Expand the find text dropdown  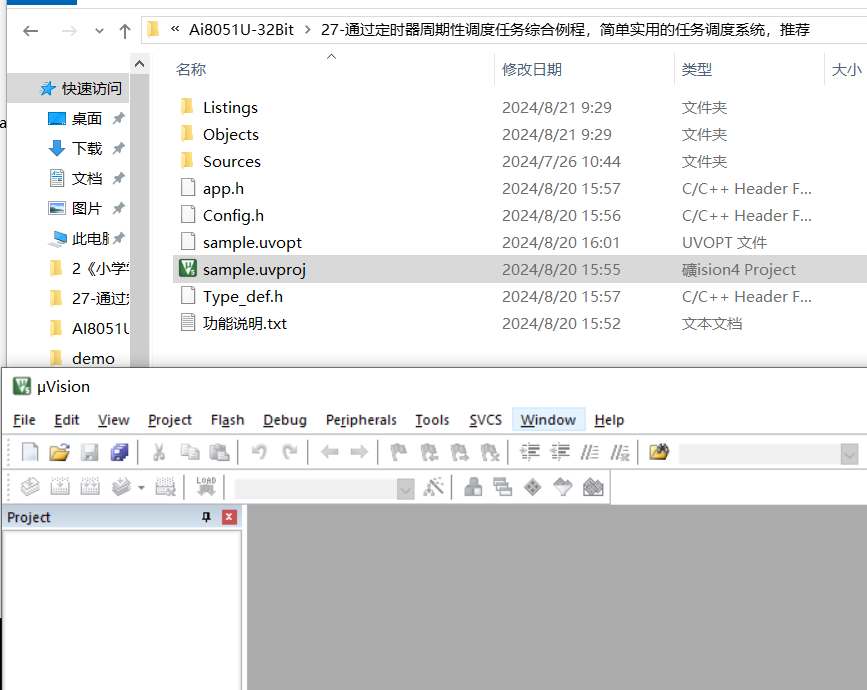click(x=849, y=454)
